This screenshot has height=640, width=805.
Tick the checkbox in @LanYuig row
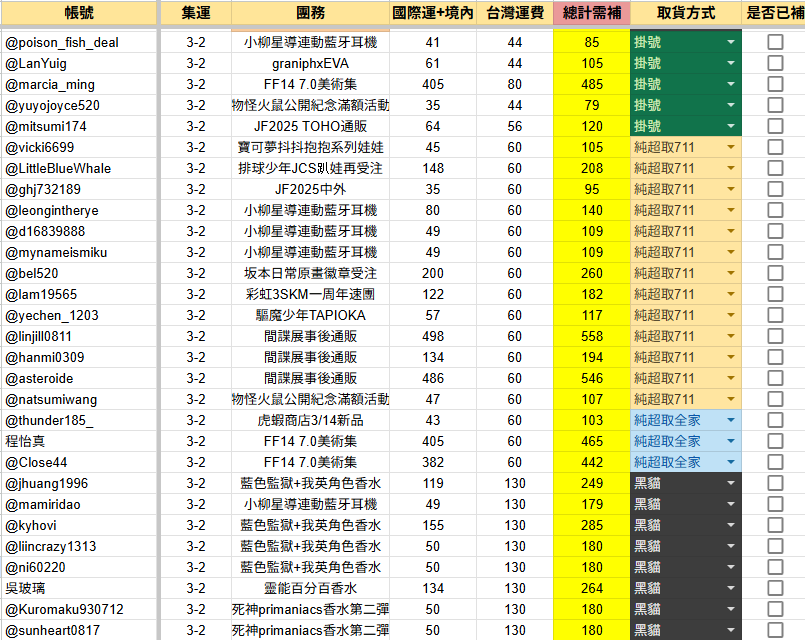tap(775, 63)
